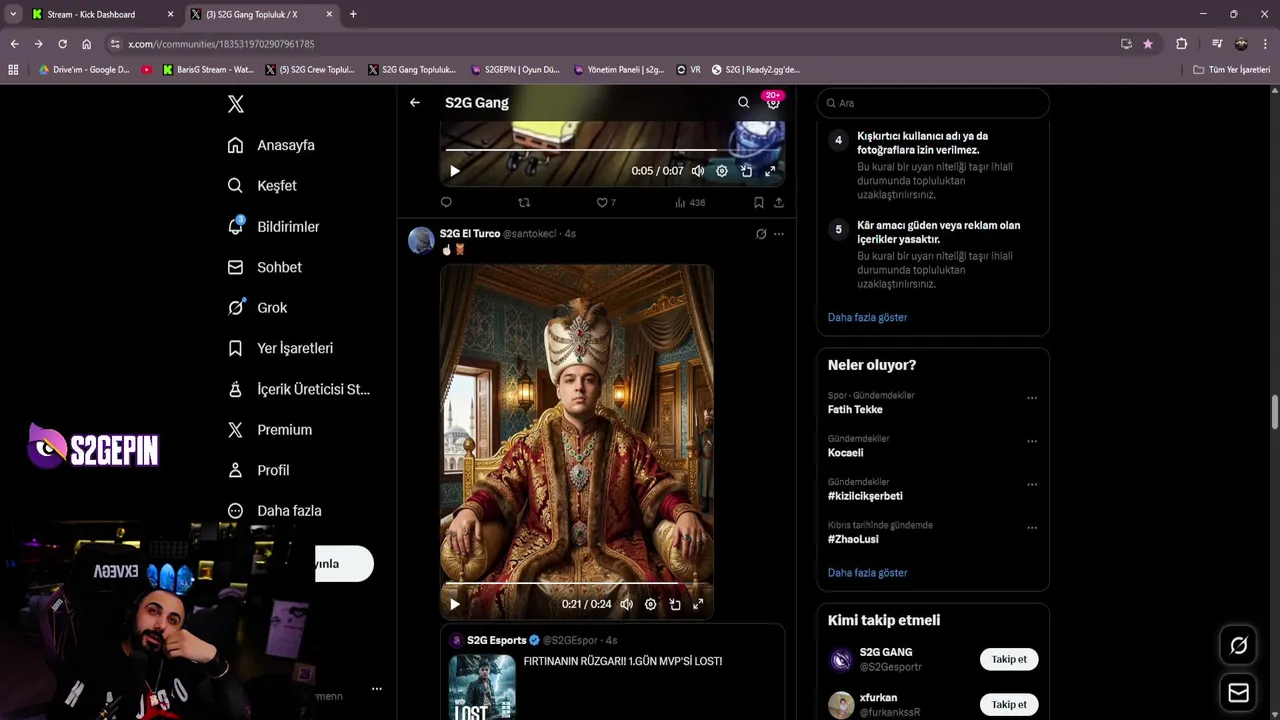Click Grok icon on S2G El Turco post
Image resolution: width=1280 pixels, height=720 pixels.
click(x=761, y=234)
